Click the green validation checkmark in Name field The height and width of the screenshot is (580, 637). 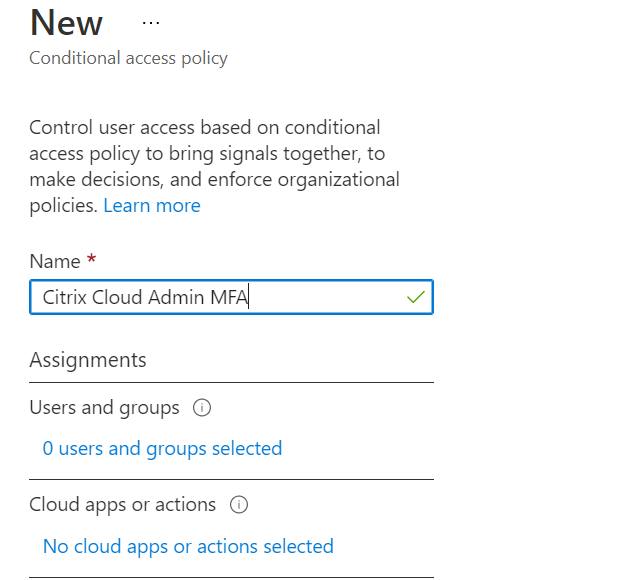416,297
